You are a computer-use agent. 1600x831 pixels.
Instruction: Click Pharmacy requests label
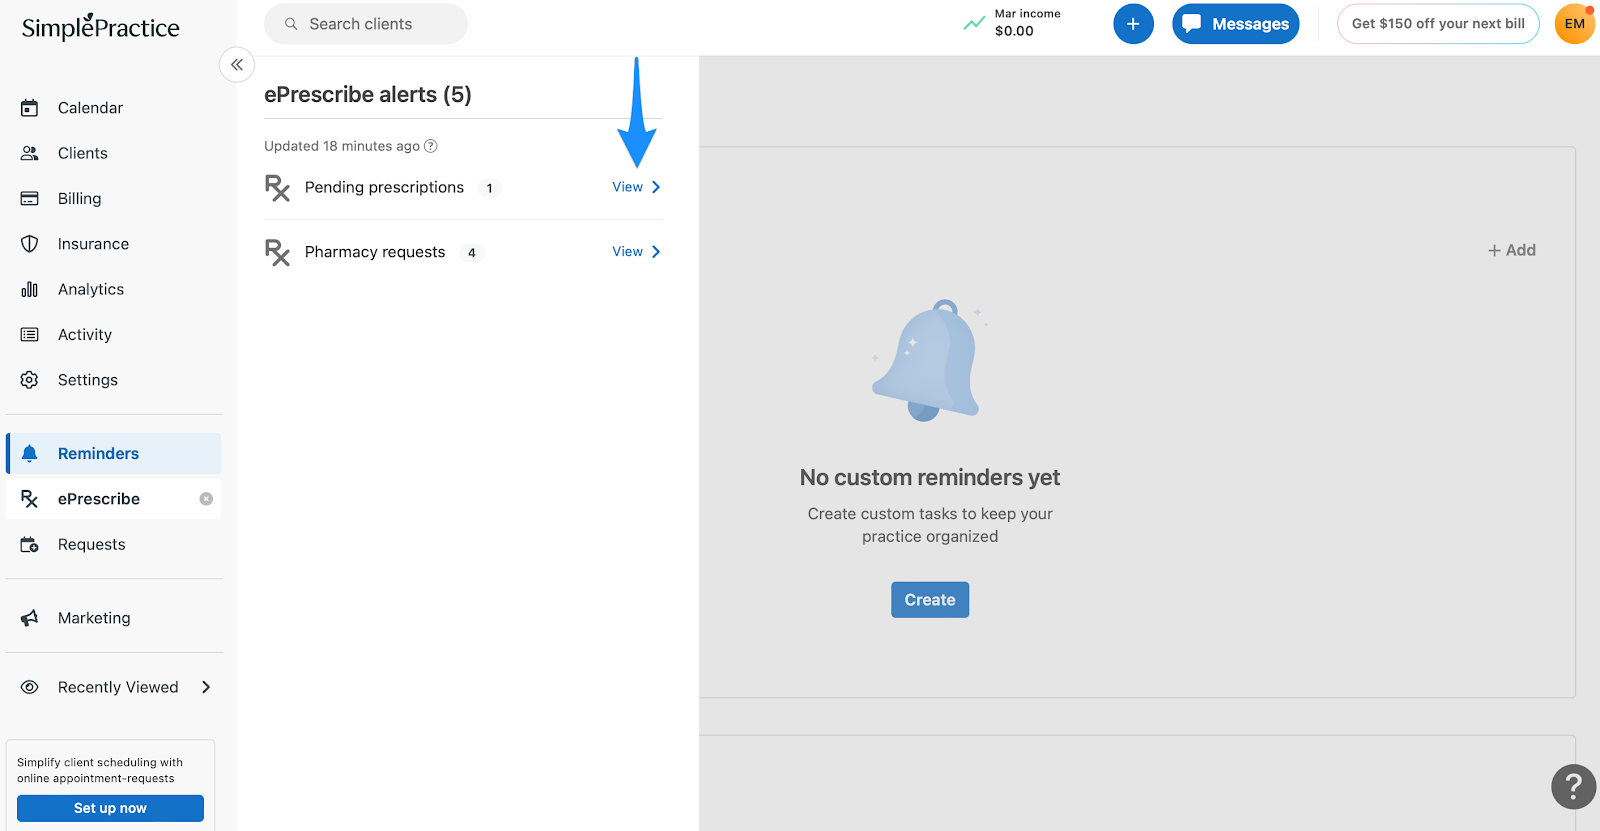[x=375, y=252]
